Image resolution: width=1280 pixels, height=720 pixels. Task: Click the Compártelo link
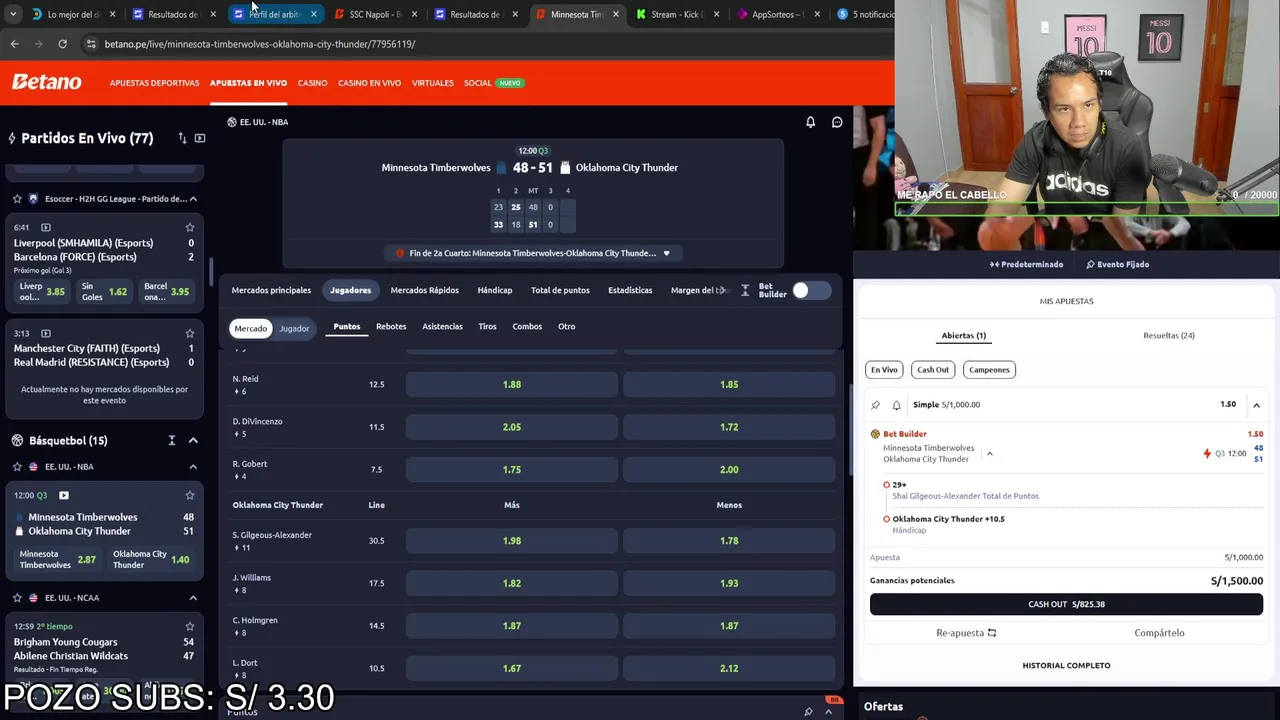tap(1159, 633)
